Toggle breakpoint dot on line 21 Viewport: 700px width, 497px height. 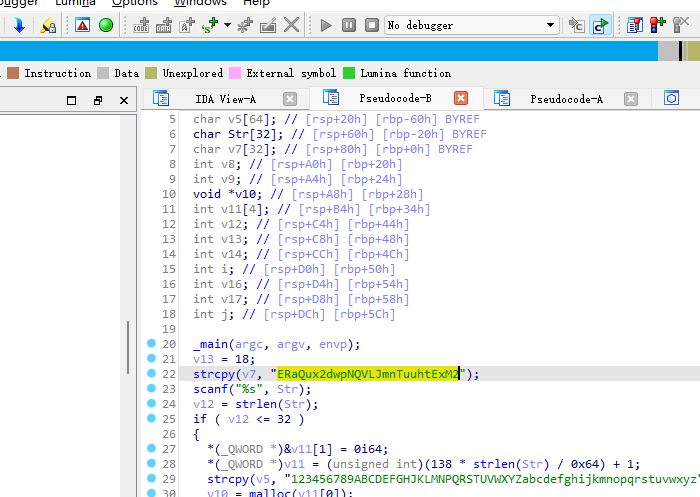pyautogui.click(x=151, y=358)
